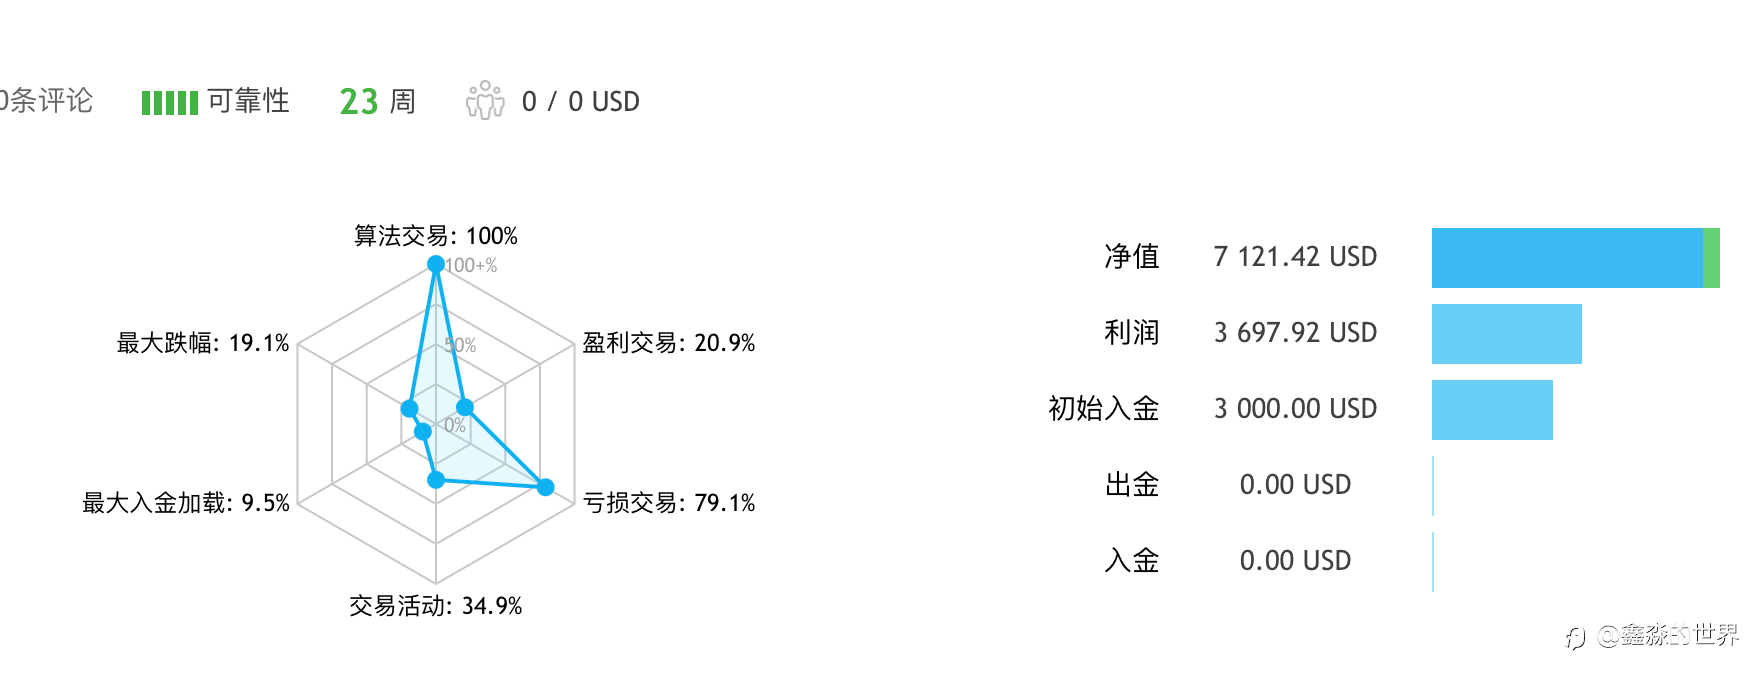Click the 23 周 weeks indicator
The width and height of the screenshot is (1760, 678).
point(377,101)
